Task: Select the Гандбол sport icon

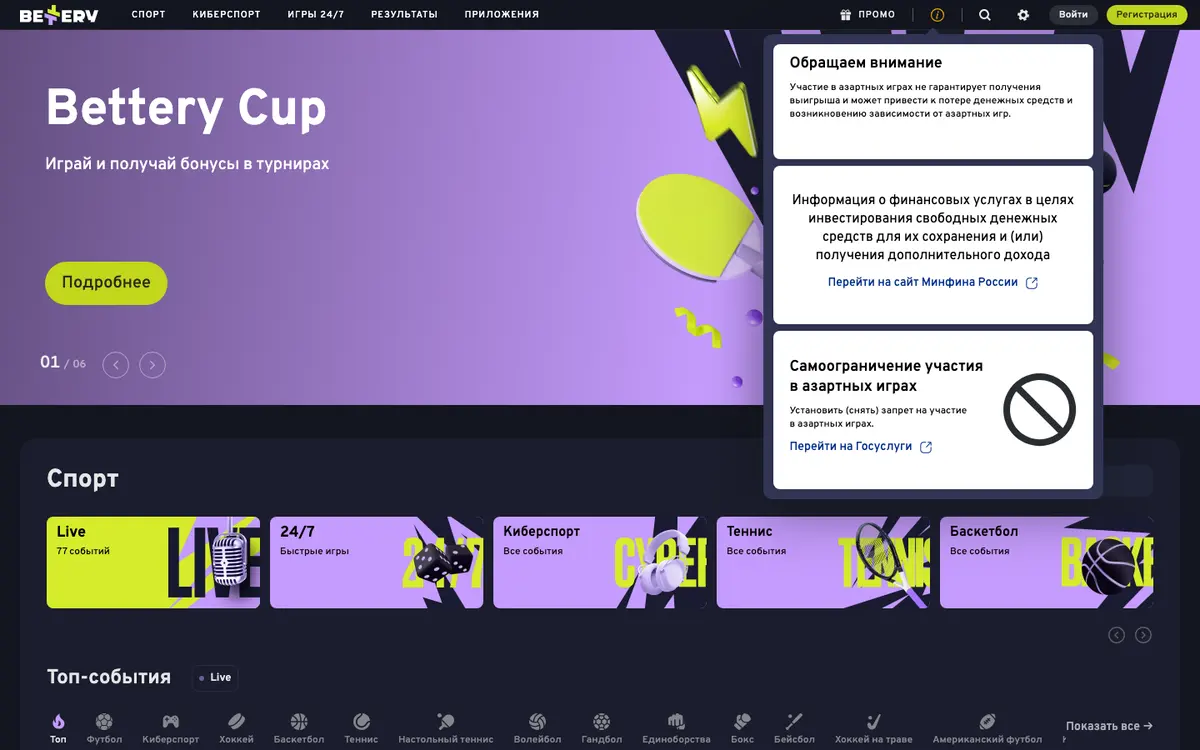Action: (x=601, y=728)
